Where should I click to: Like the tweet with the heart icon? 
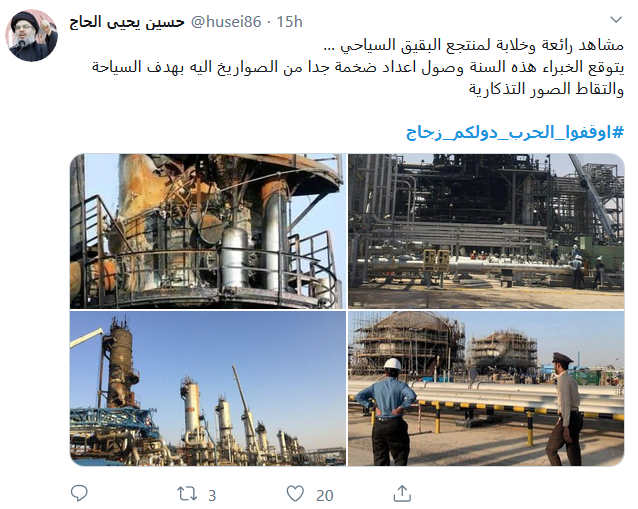(x=295, y=494)
